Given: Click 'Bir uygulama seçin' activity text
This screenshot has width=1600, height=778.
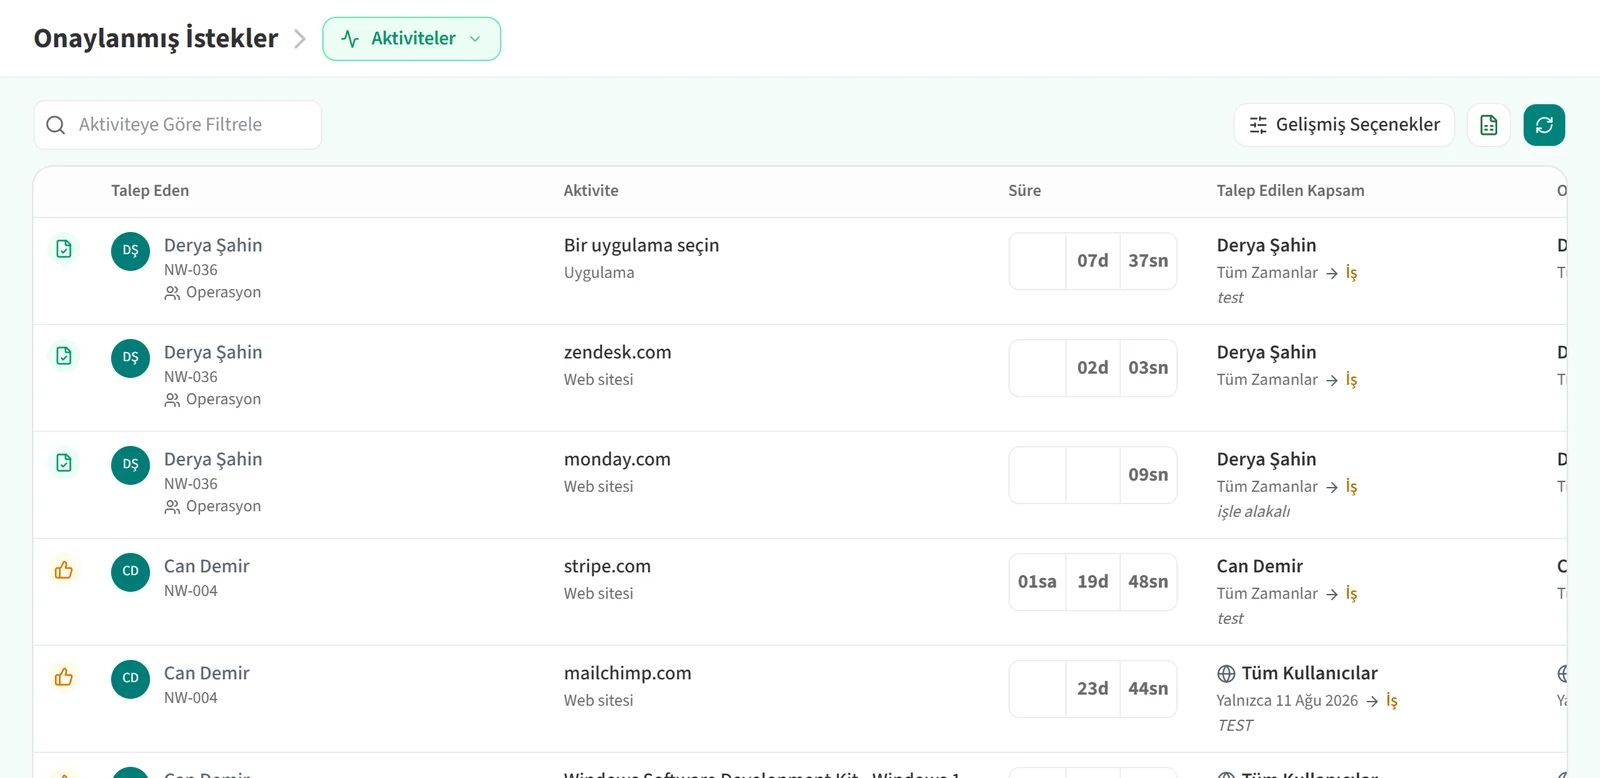Looking at the screenshot, I should tap(641, 246).
